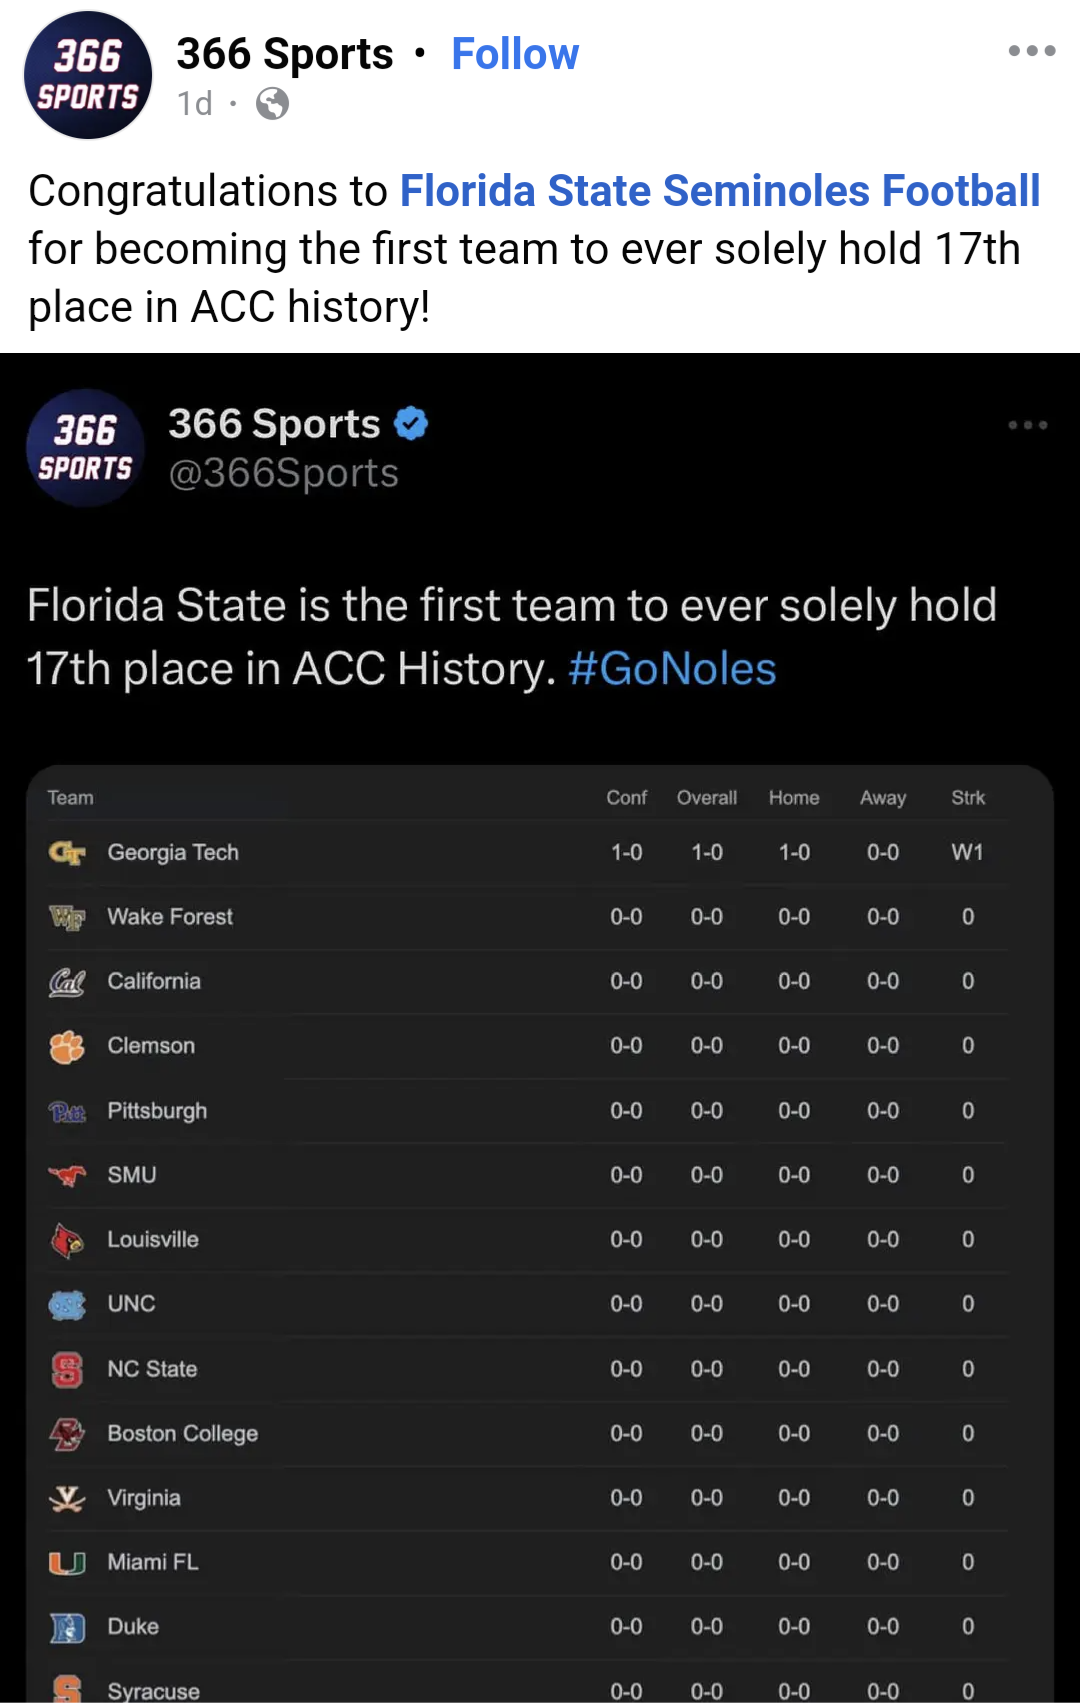Click the globe public-visibility icon
Viewport: 1080px width, 1704px height.
(272, 103)
